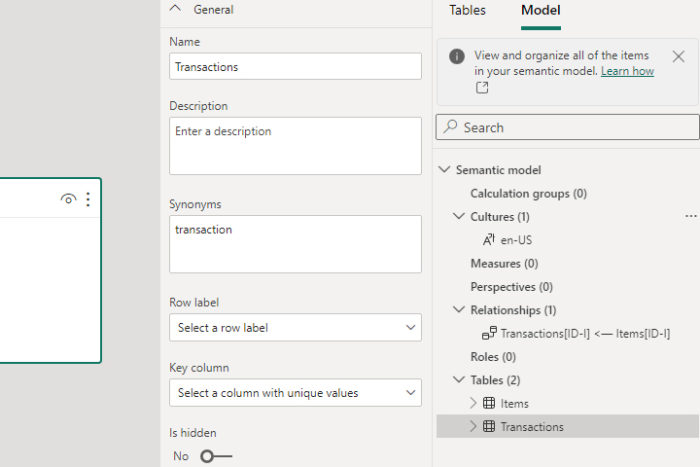Viewport: 700px width, 467px height.
Task: Click the Relationships (1) label
Action: click(513, 310)
